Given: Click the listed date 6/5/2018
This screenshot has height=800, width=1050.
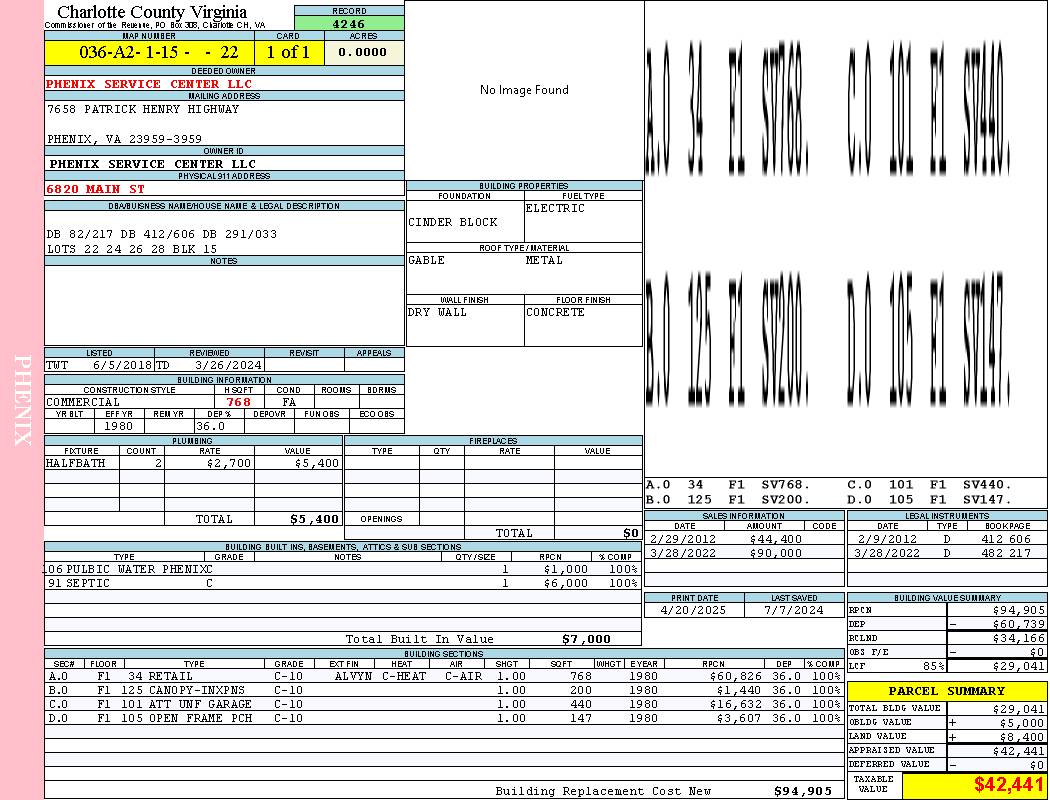Looking at the screenshot, I should coord(123,366).
